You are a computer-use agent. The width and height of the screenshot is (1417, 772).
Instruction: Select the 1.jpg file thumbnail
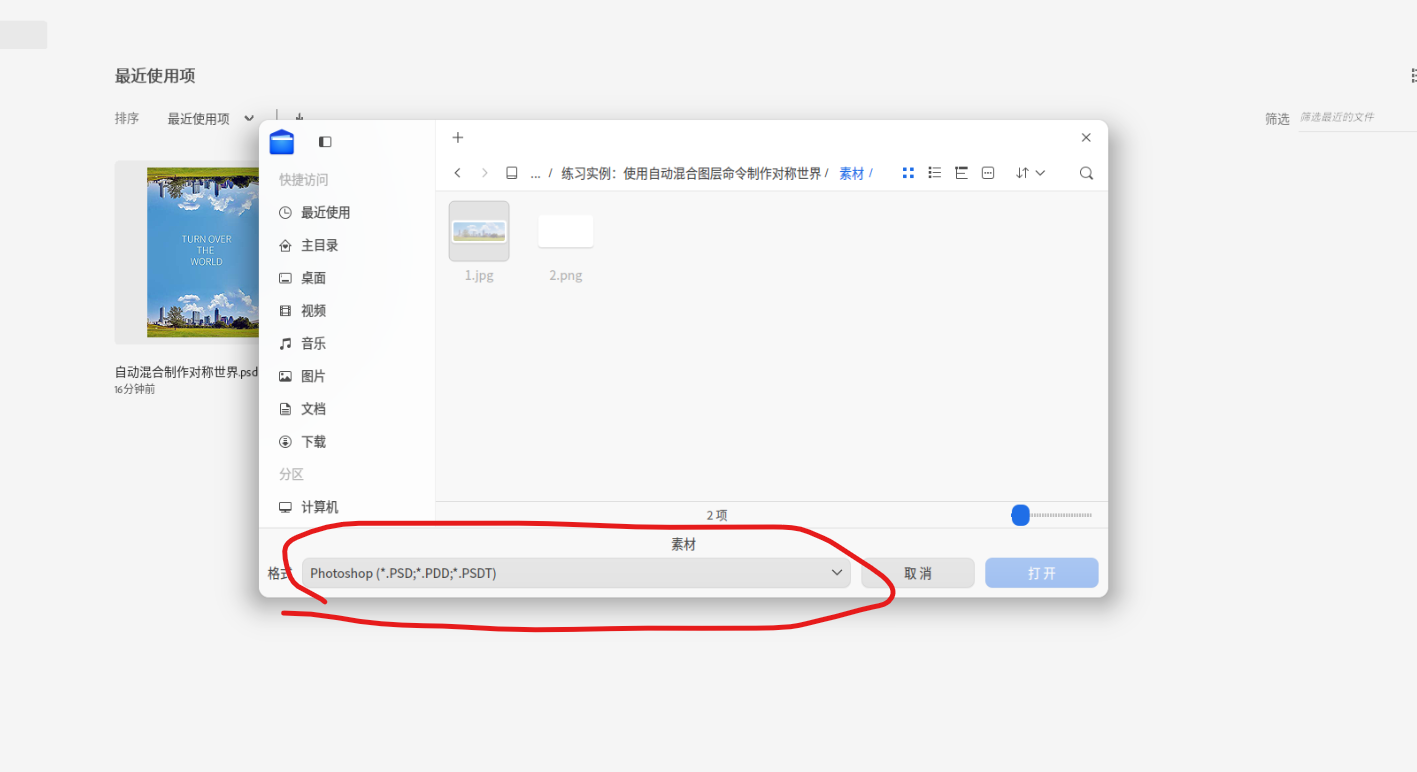pos(479,231)
